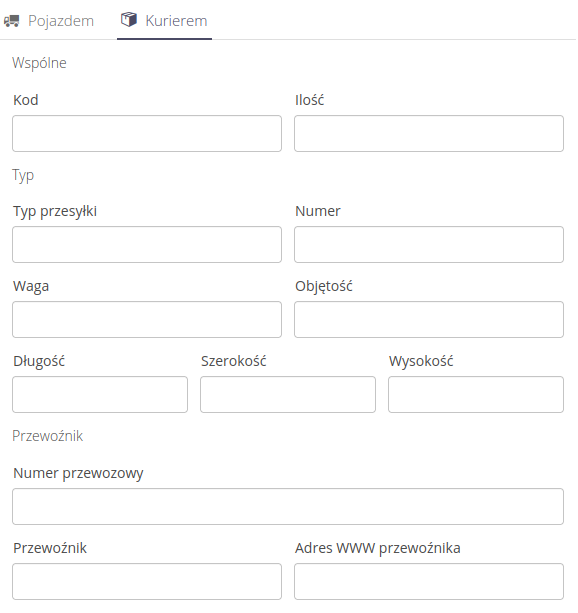Click the Numer przewozowy field
The height and width of the screenshot is (613, 578).
point(288,506)
